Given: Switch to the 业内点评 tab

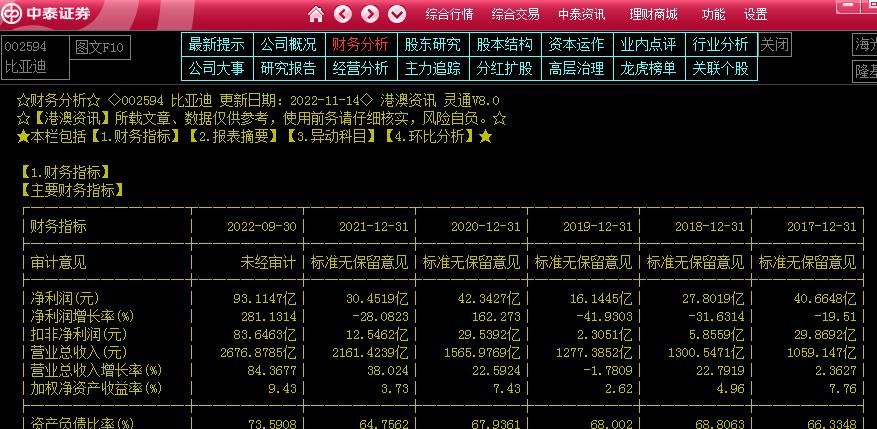Looking at the screenshot, I should pos(649,44).
